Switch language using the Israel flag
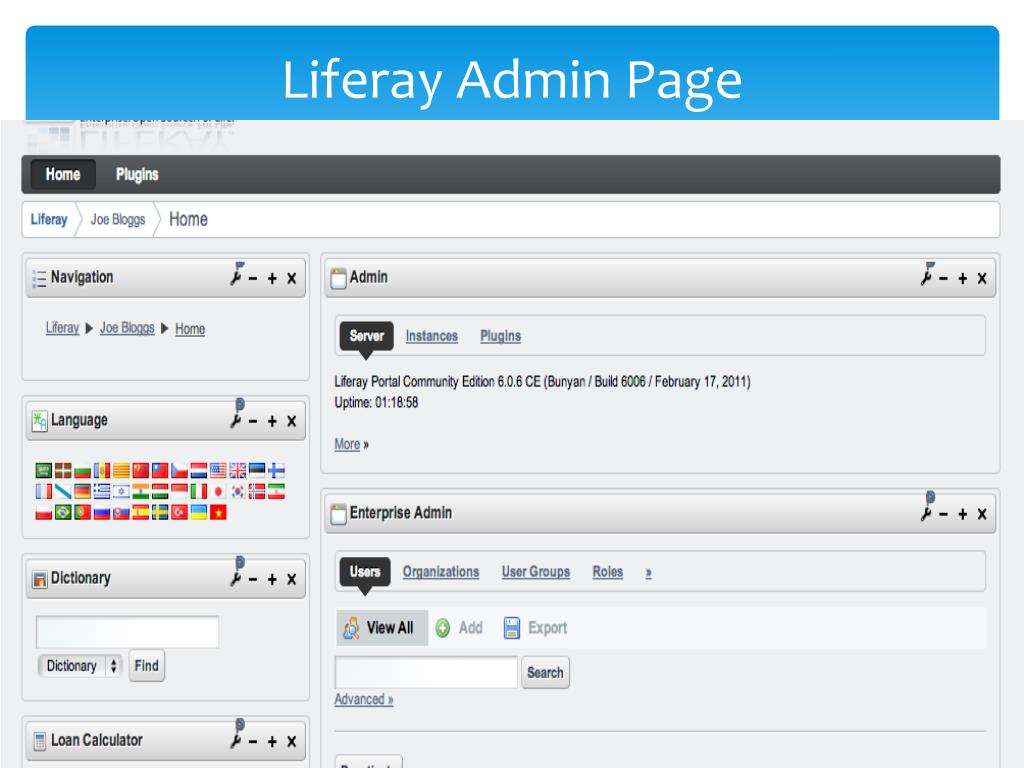The width and height of the screenshot is (1024, 768). point(121,491)
